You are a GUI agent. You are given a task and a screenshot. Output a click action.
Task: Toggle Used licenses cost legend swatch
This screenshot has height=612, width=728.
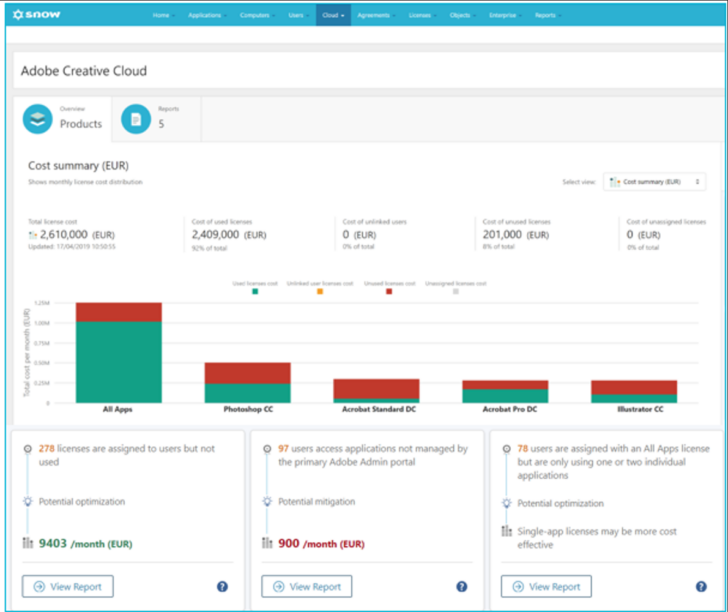point(255,292)
